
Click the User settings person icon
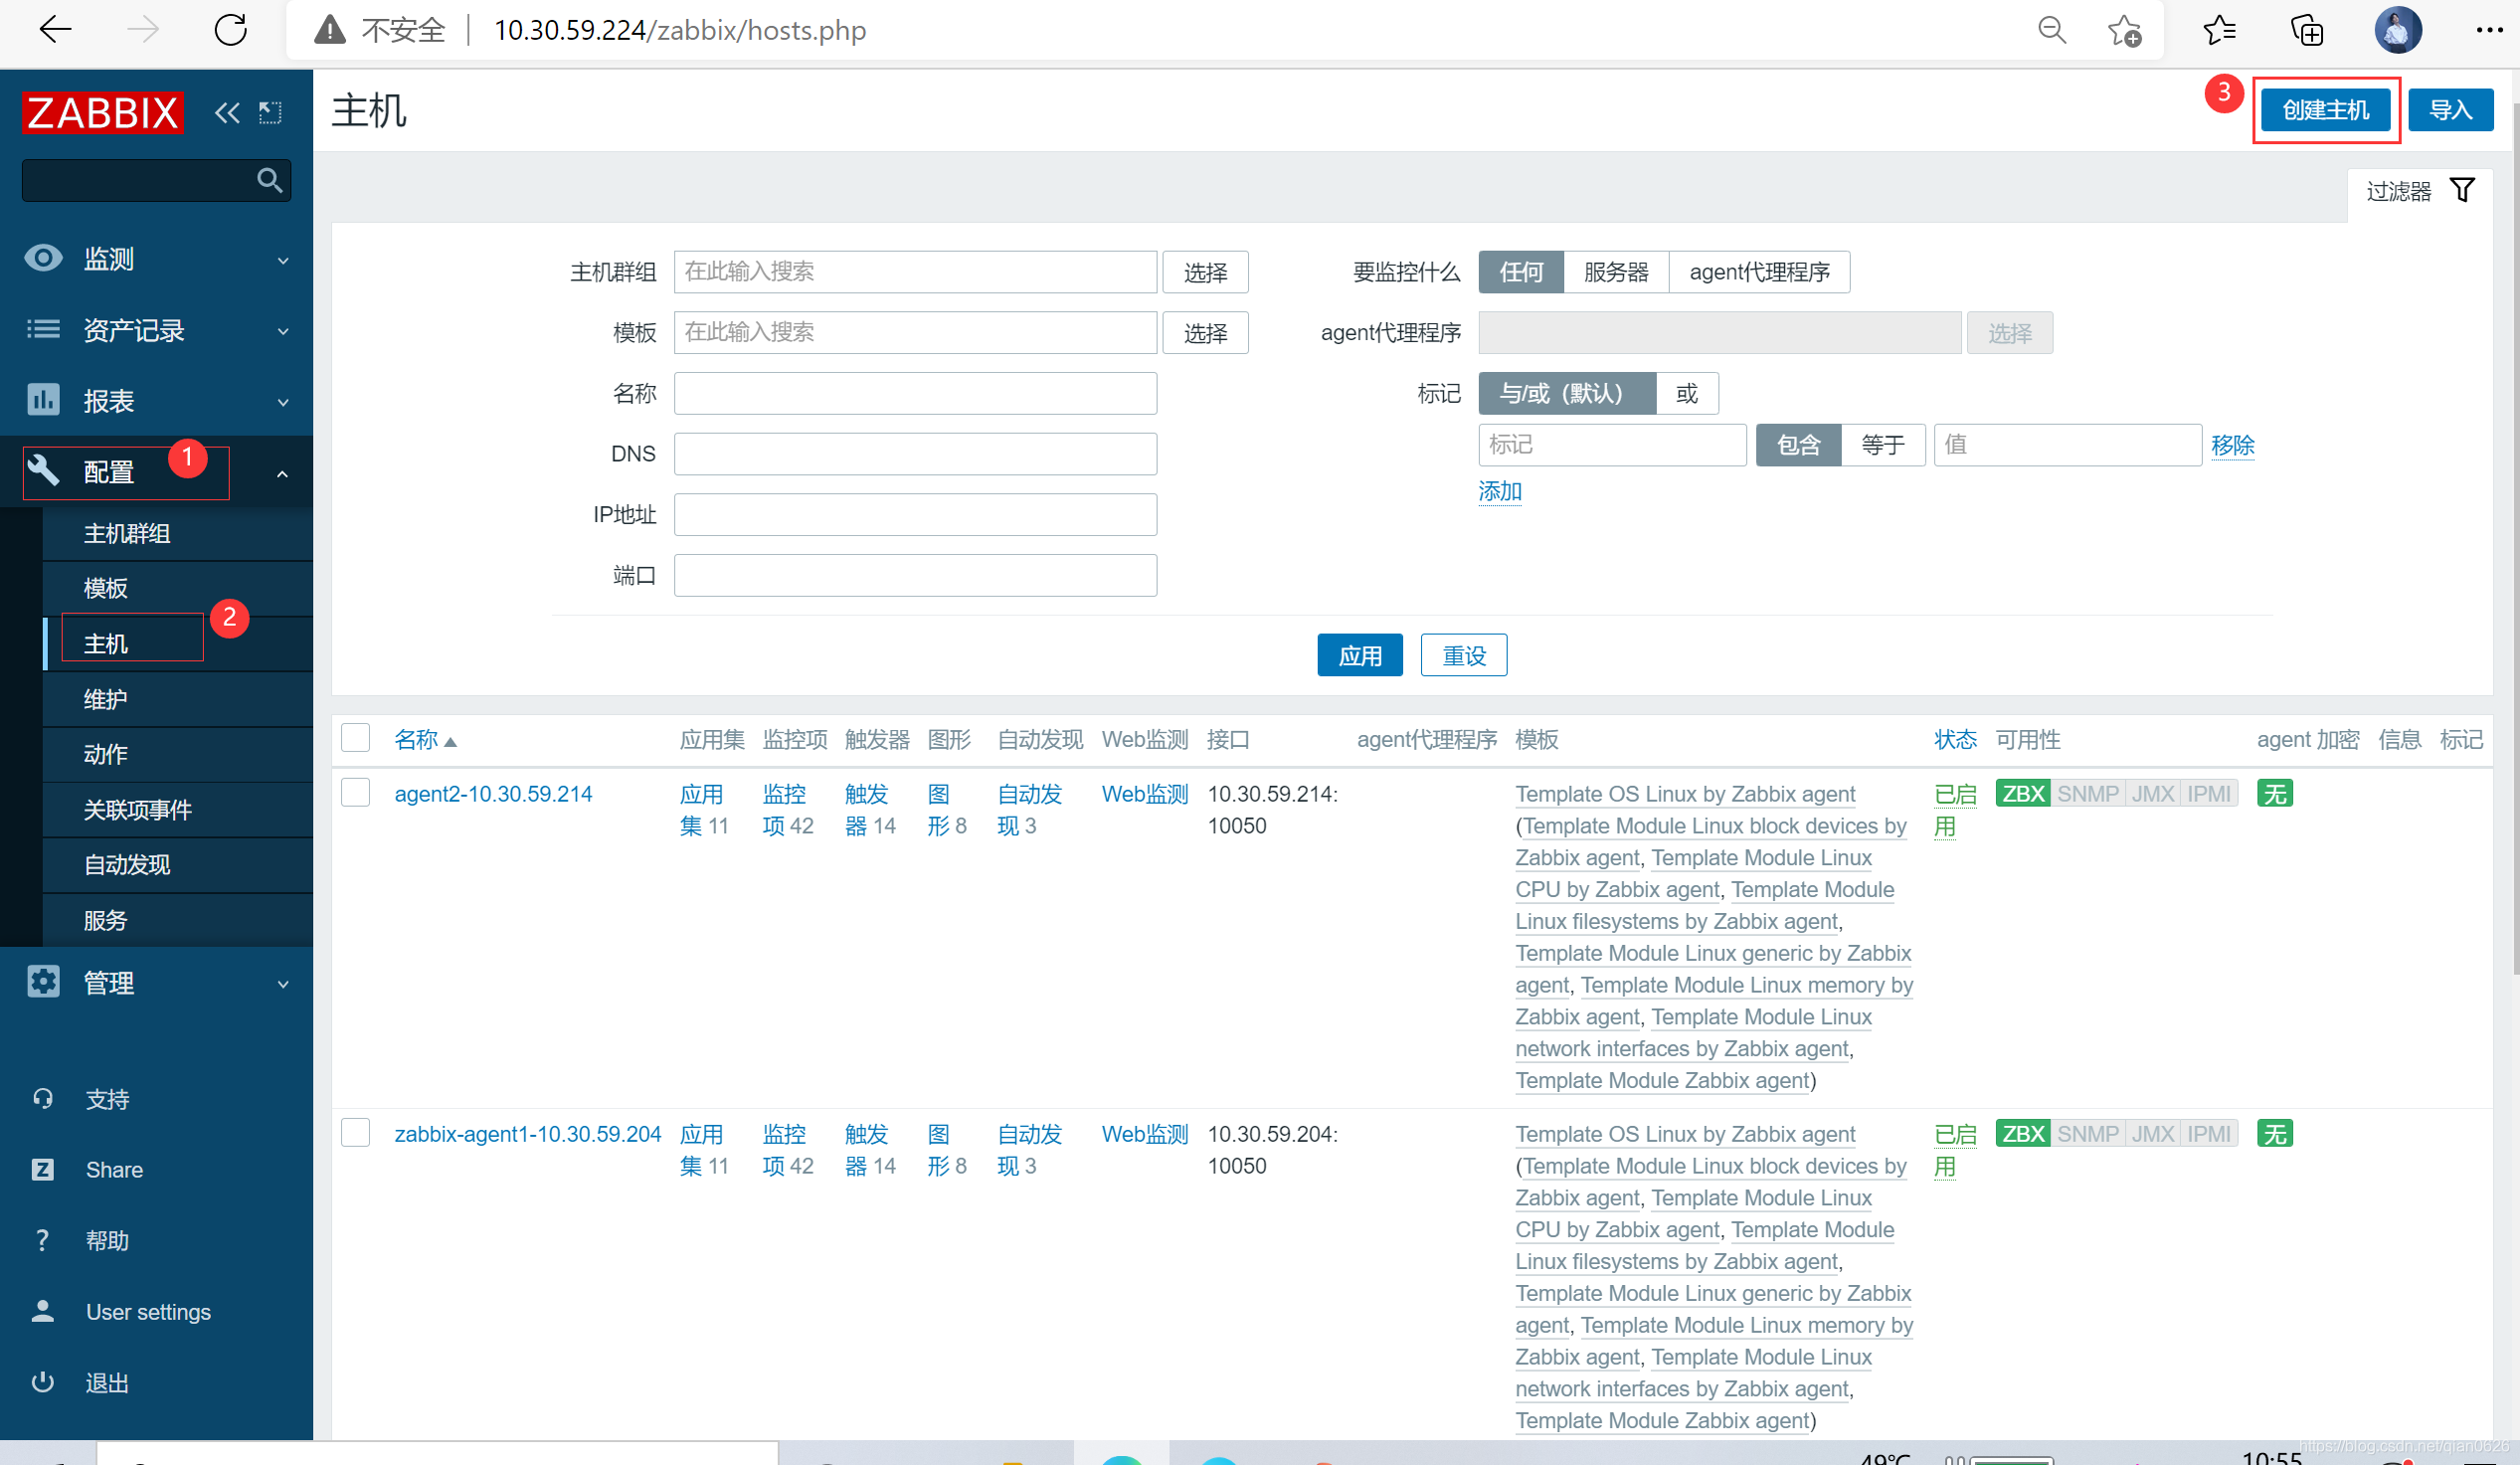(42, 1311)
